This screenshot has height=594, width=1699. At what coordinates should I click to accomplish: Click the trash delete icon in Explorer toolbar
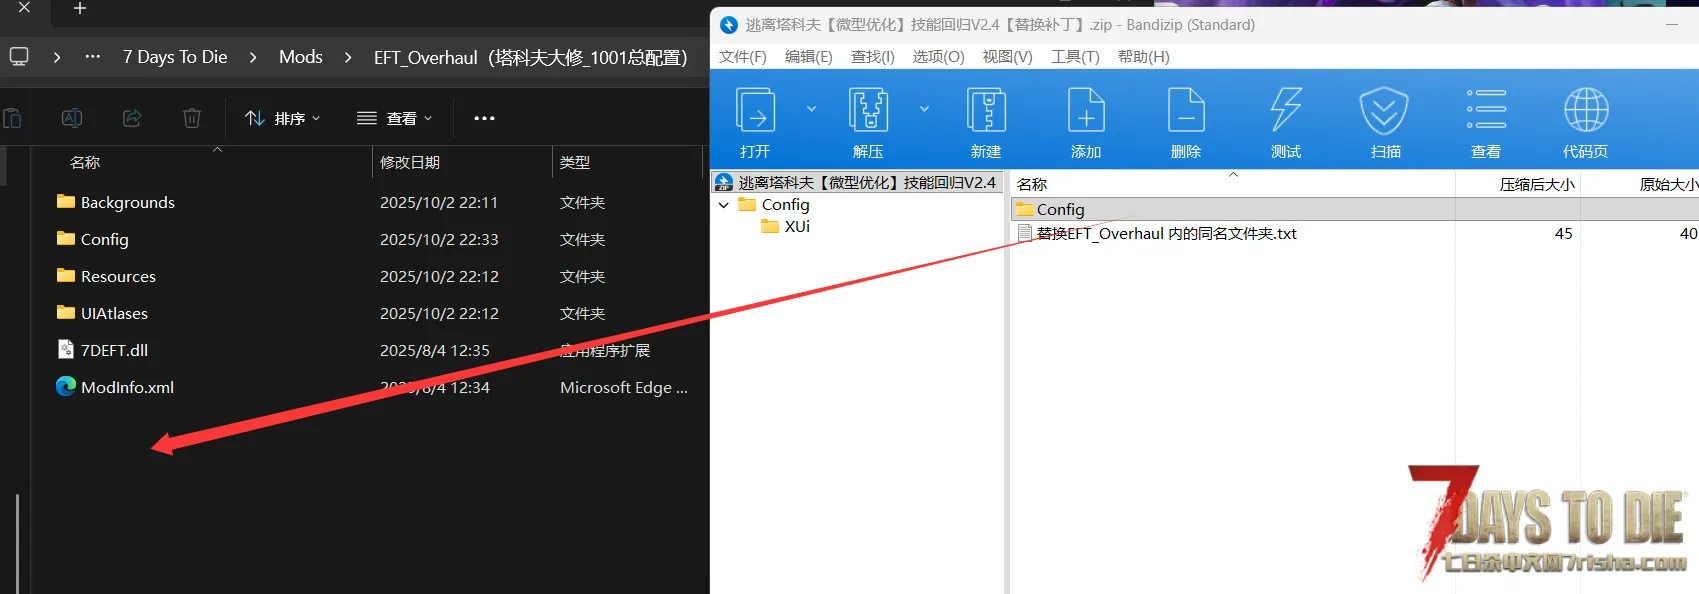pos(192,118)
